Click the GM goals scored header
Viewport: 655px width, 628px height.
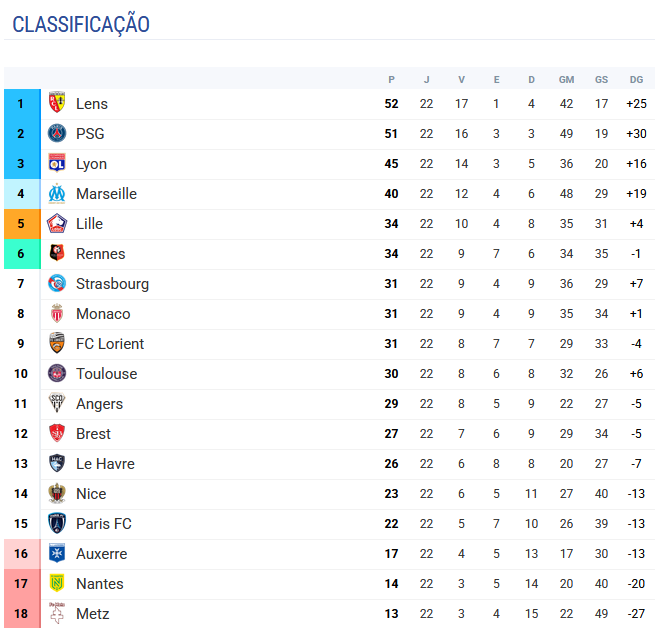pyautogui.click(x=566, y=79)
